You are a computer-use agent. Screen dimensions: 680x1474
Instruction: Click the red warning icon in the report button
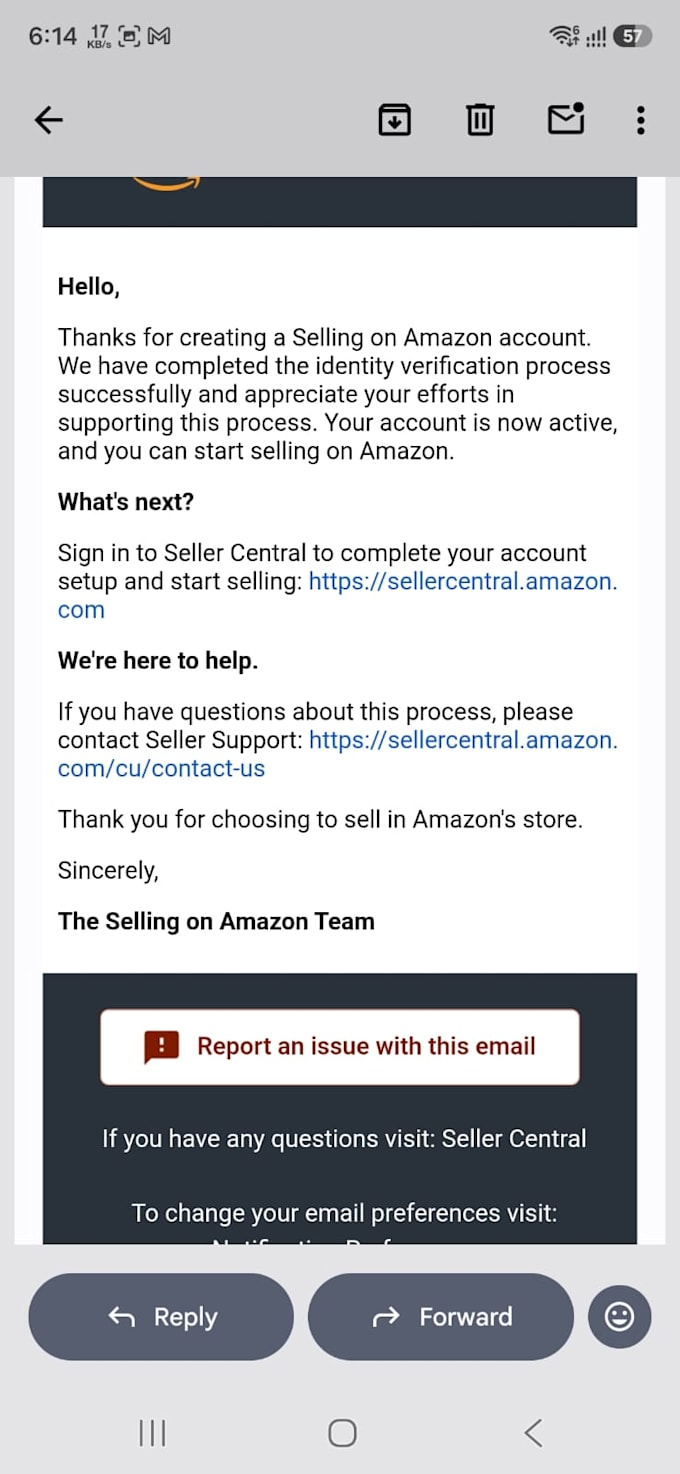click(x=161, y=1047)
